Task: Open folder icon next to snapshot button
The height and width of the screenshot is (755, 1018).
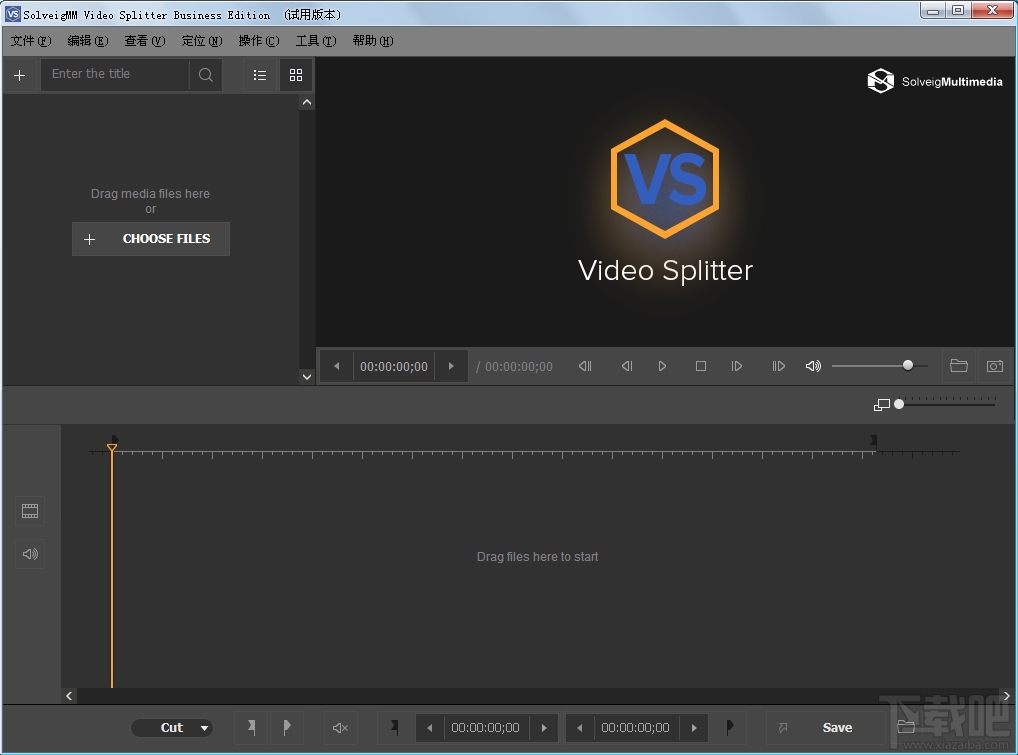Action: coord(958,366)
